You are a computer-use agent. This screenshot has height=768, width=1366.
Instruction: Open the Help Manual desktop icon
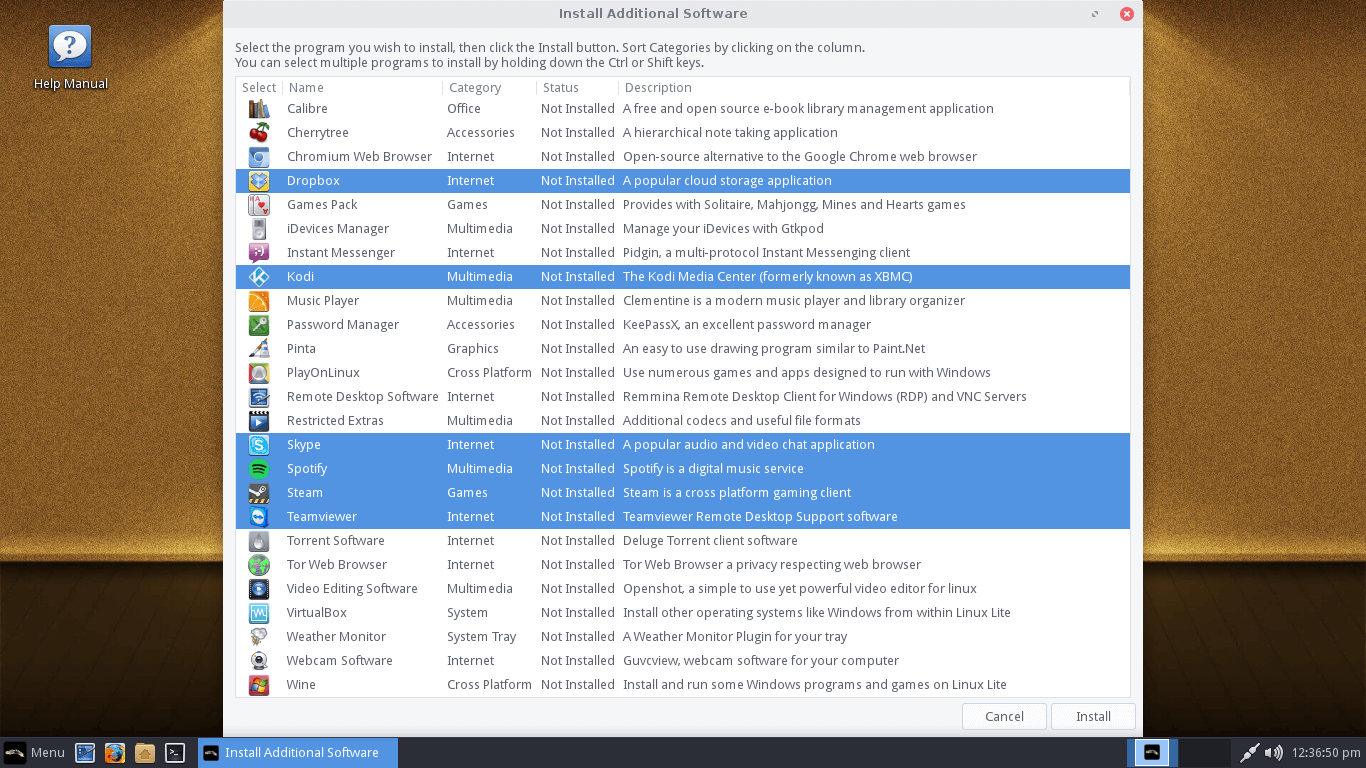(70, 58)
